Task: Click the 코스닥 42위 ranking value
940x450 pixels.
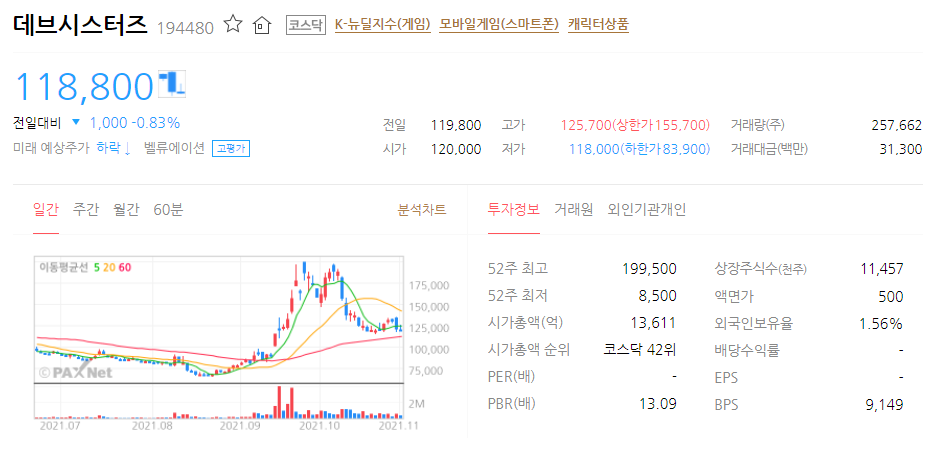Action: click(640, 350)
